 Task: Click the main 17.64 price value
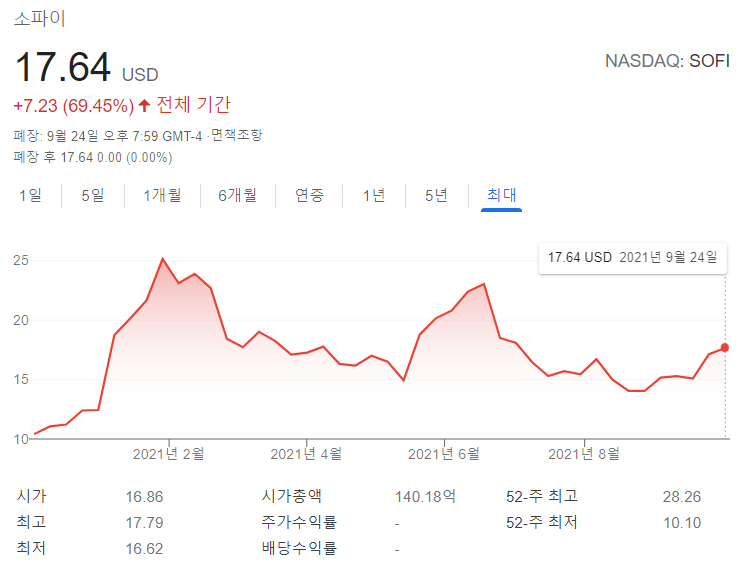pos(63,67)
